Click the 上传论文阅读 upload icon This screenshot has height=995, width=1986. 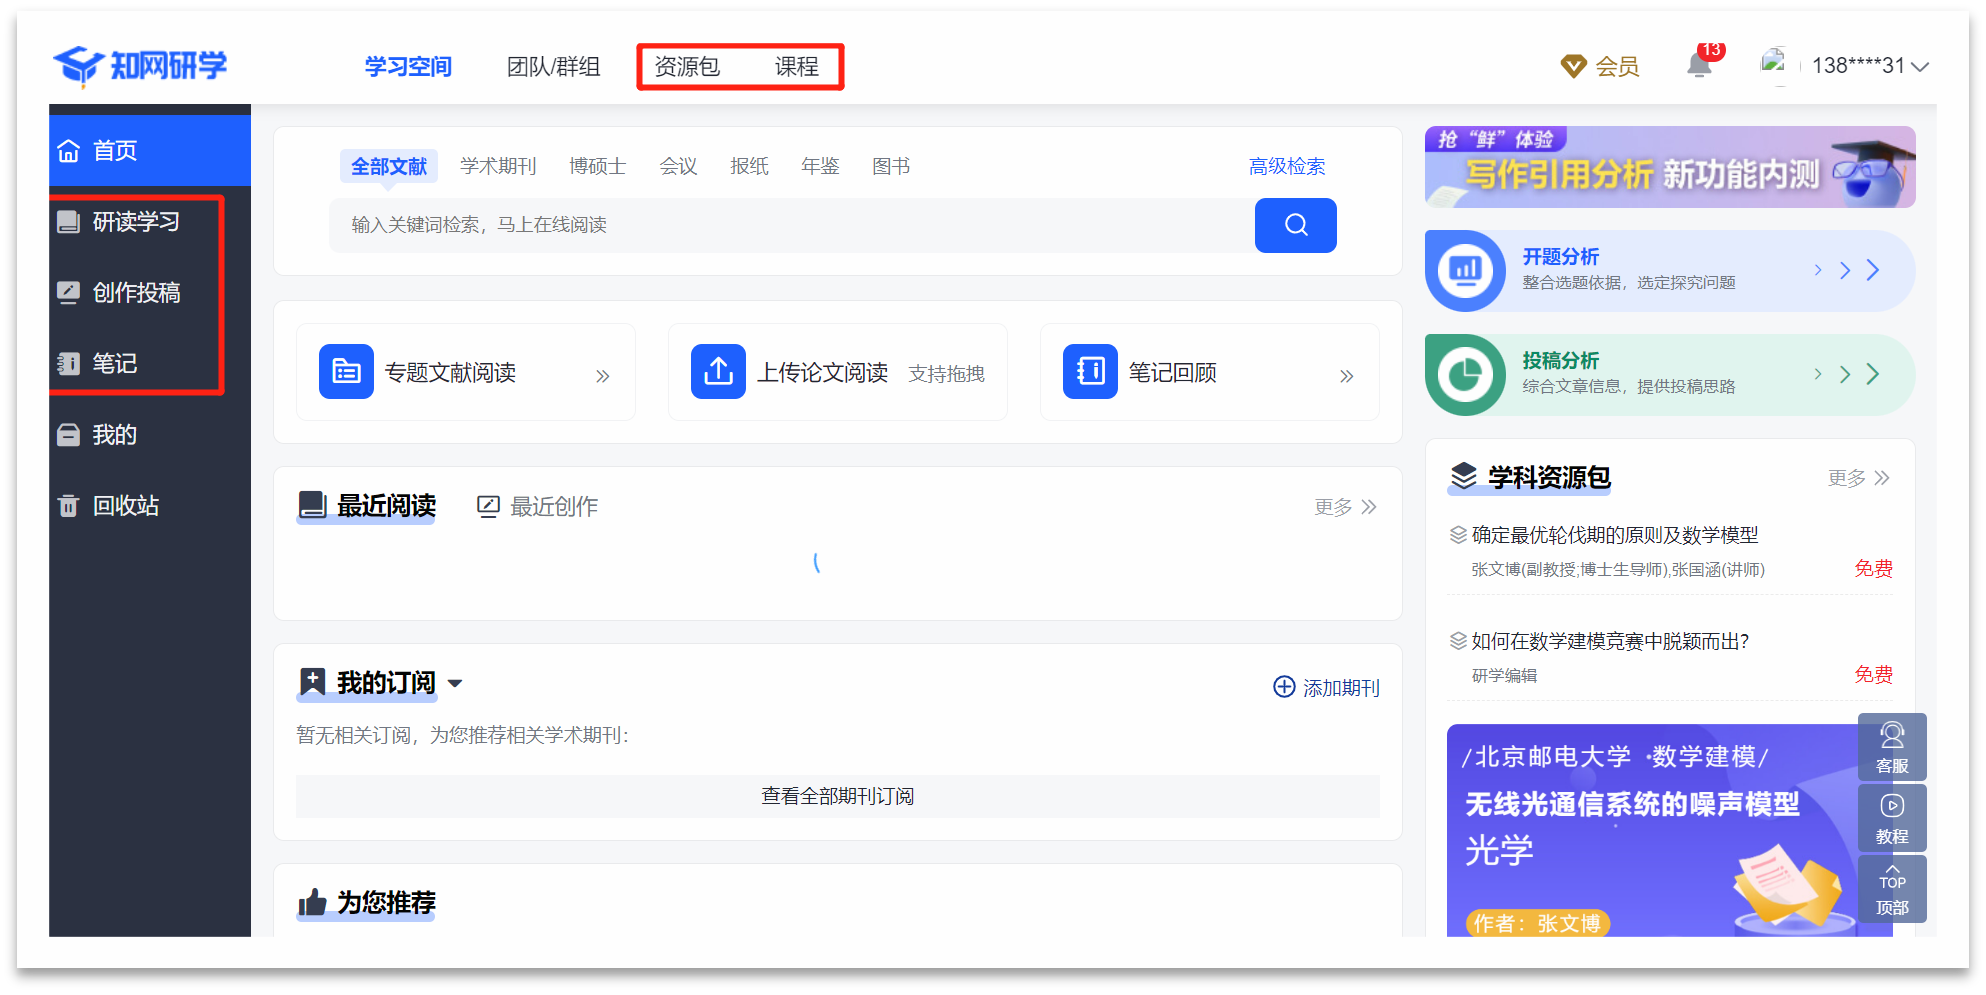(x=718, y=372)
